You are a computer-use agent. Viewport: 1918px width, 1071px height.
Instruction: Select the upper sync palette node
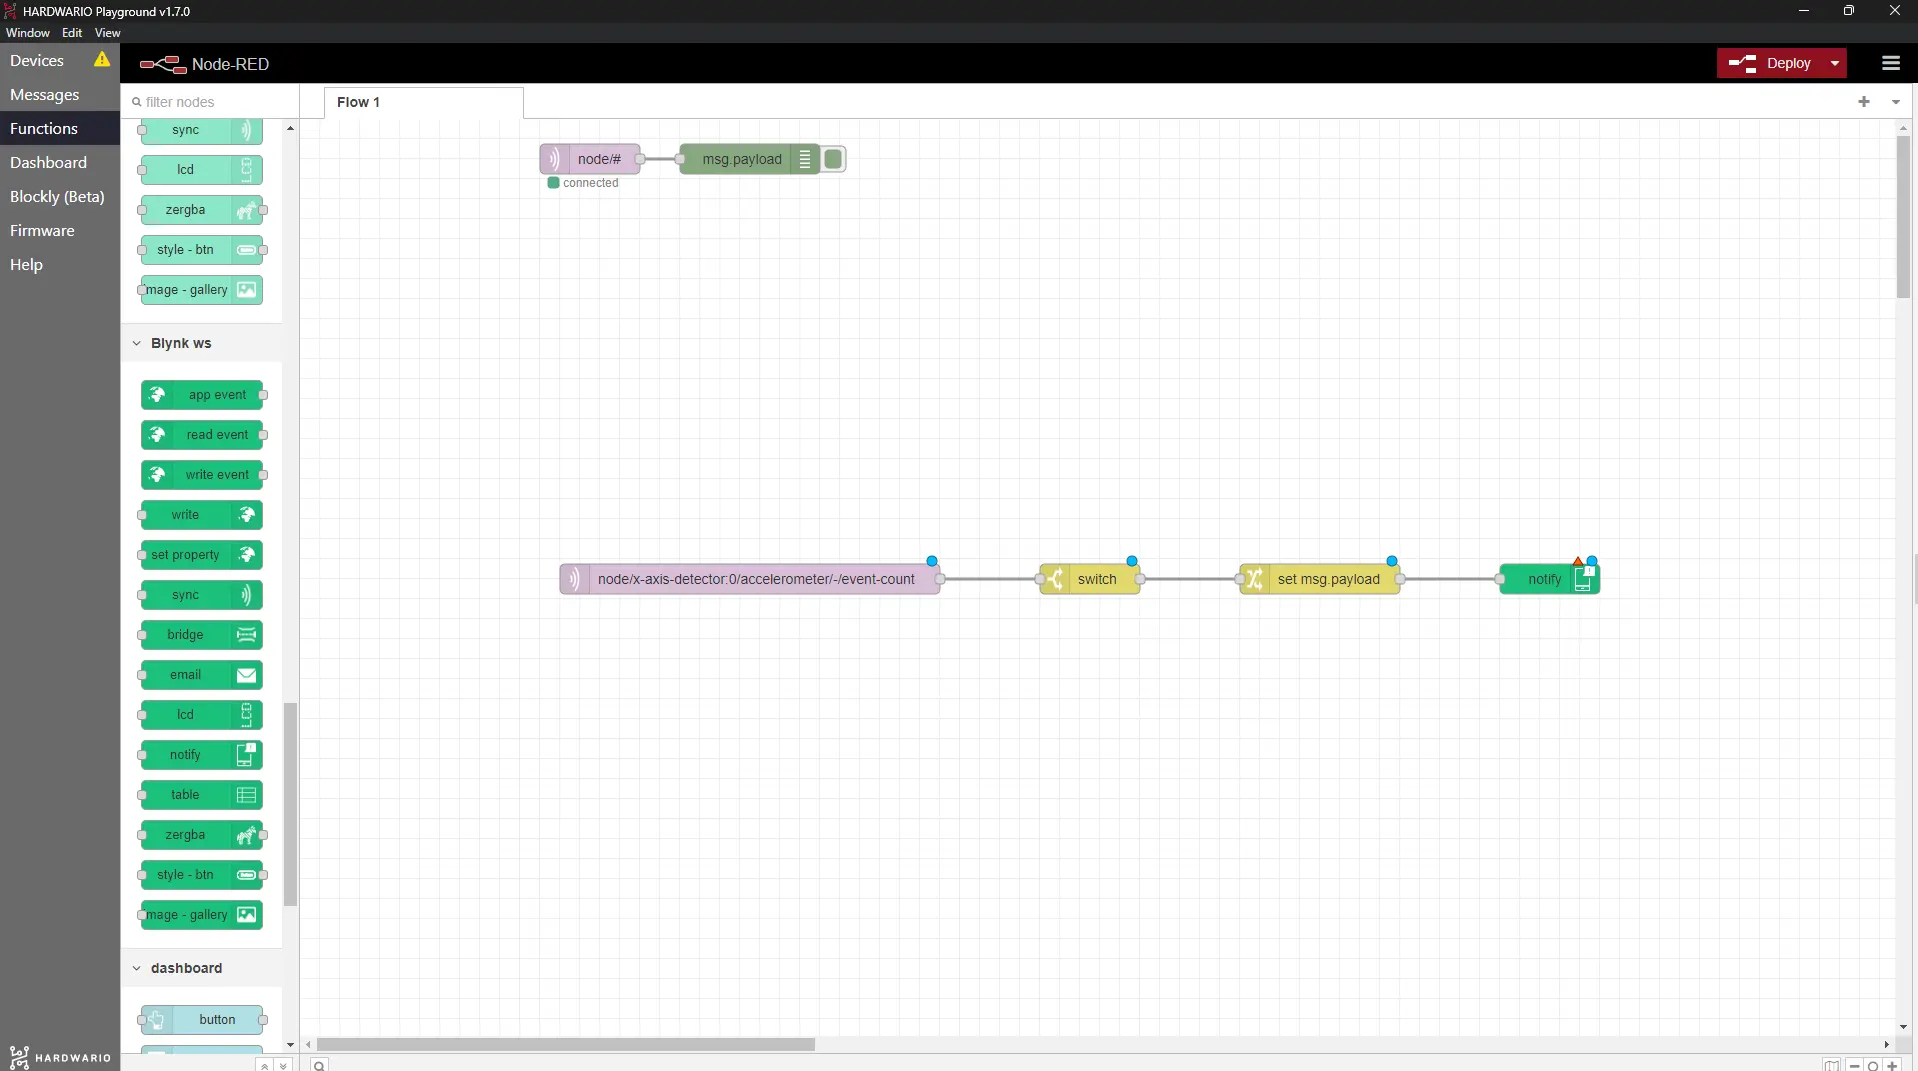(x=202, y=130)
